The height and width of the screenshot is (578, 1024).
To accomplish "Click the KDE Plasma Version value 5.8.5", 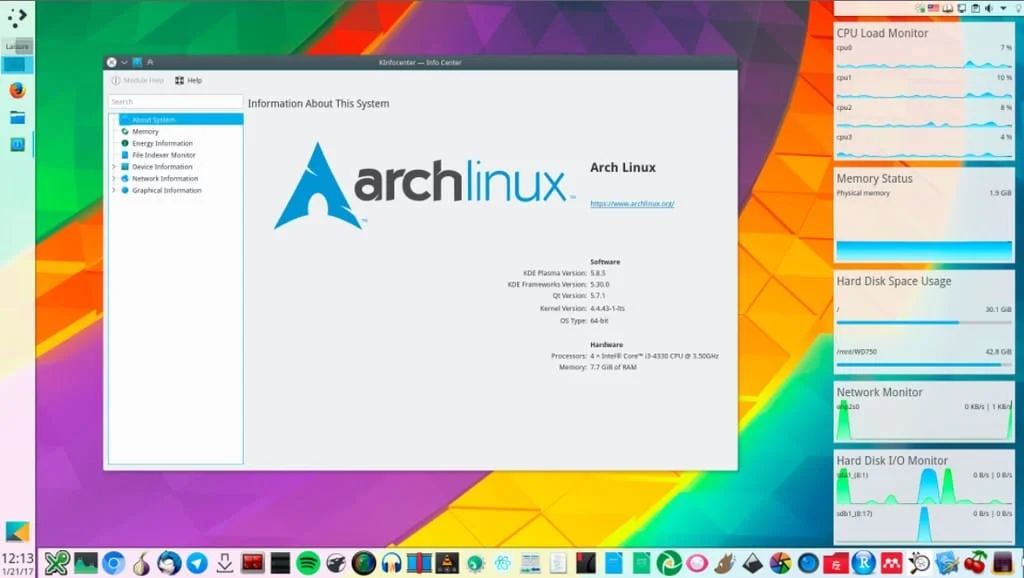I will click(598, 273).
